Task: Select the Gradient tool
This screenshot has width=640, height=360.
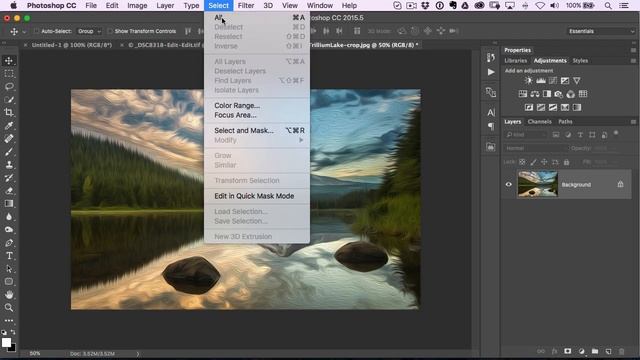Action: [9, 204]
